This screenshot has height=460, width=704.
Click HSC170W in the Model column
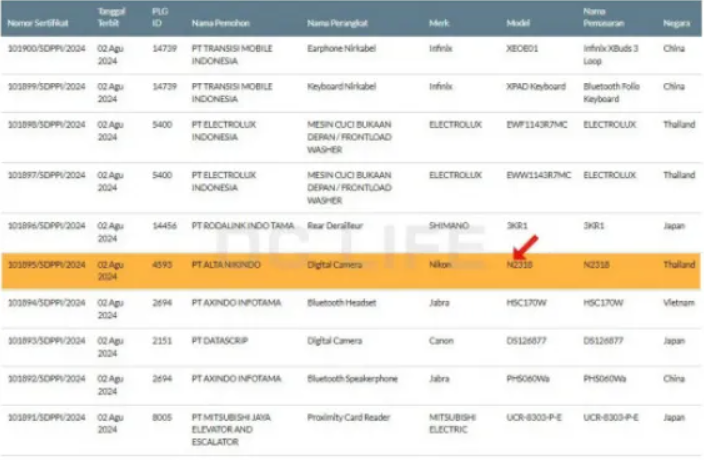526,302
